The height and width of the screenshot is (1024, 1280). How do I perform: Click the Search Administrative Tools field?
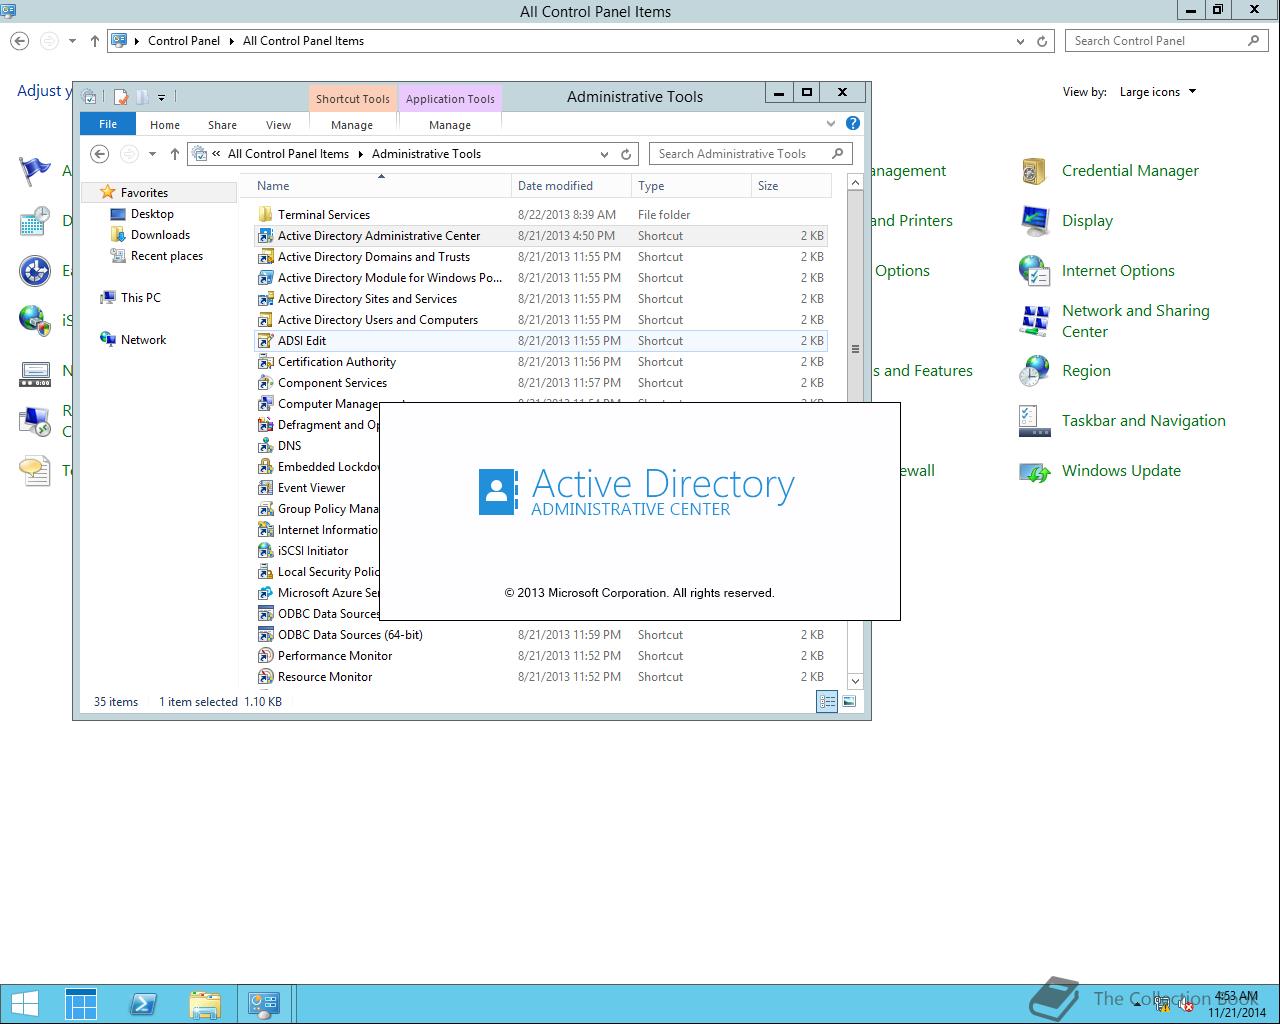[x=740, y=154]
